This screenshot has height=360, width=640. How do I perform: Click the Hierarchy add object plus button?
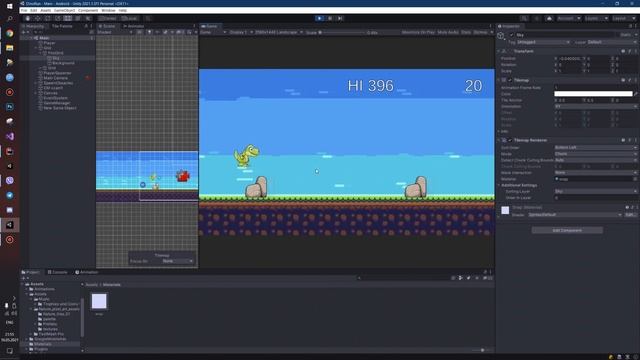24,32
